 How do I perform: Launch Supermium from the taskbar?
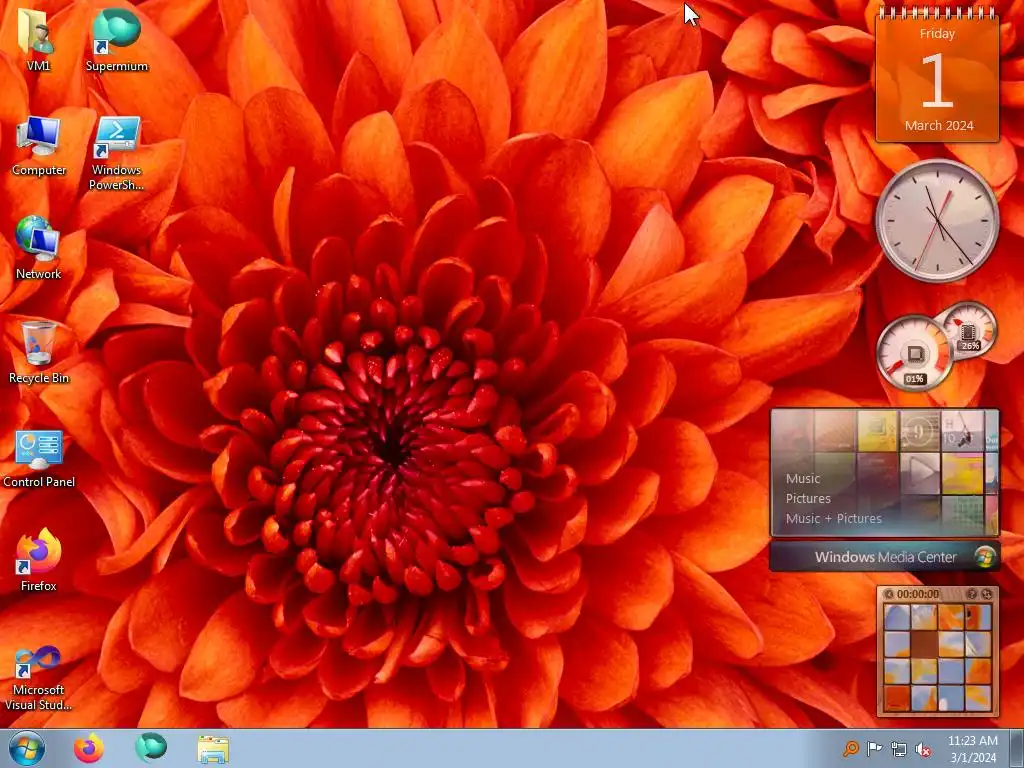point(151,748)
